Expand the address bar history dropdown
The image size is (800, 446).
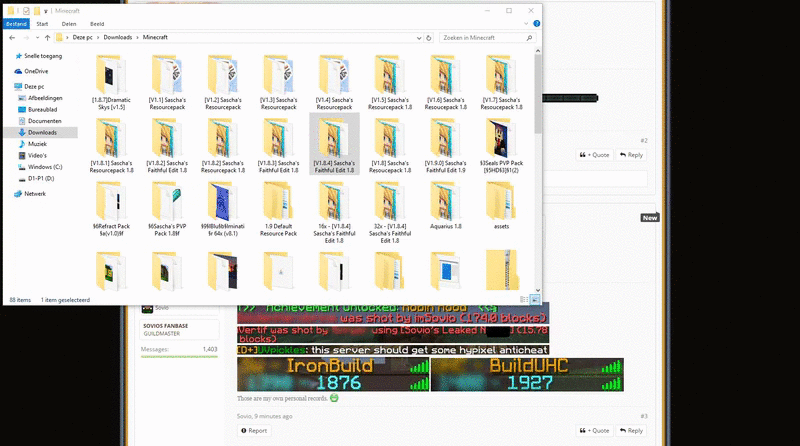click(419, 38)
